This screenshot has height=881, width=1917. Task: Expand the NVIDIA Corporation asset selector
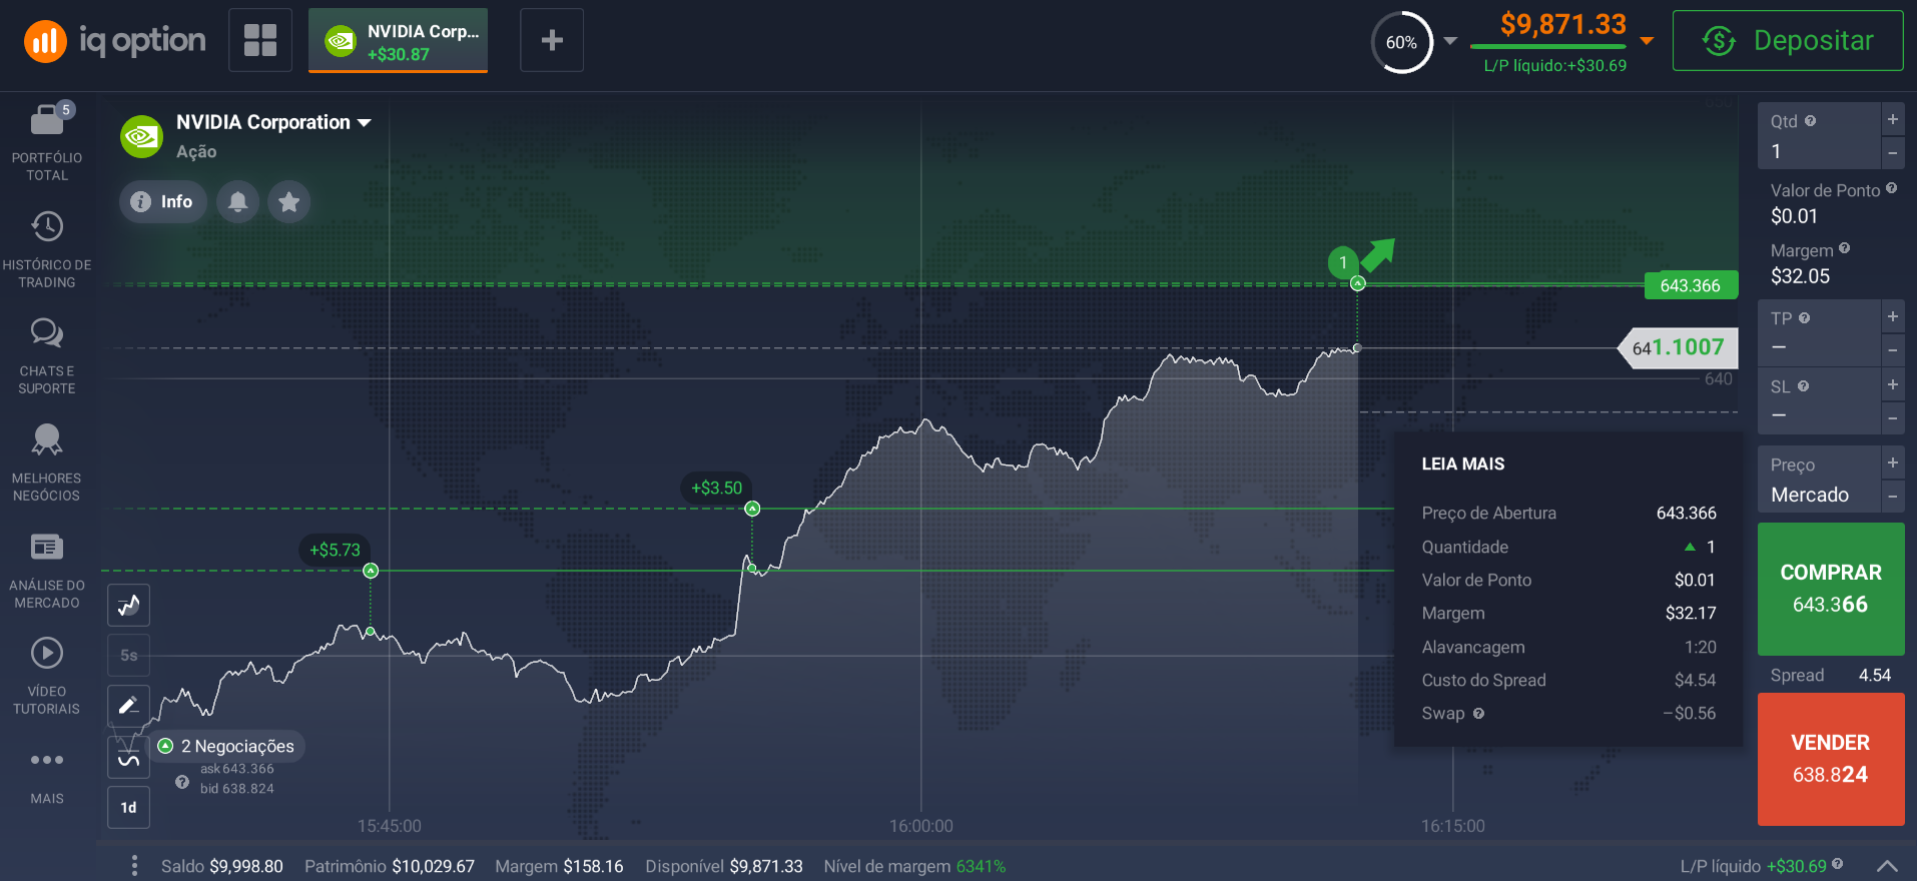coord(273,122)
